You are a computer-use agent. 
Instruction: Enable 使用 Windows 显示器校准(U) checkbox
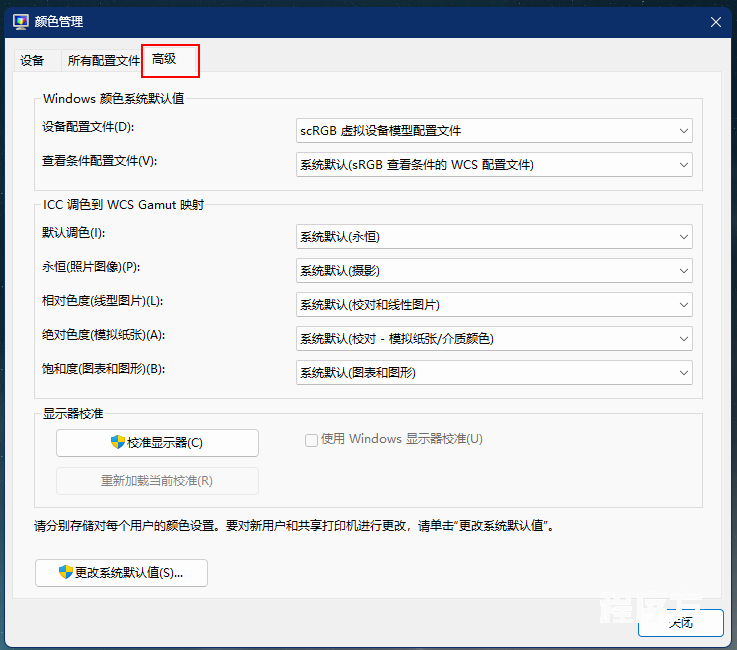311,440
